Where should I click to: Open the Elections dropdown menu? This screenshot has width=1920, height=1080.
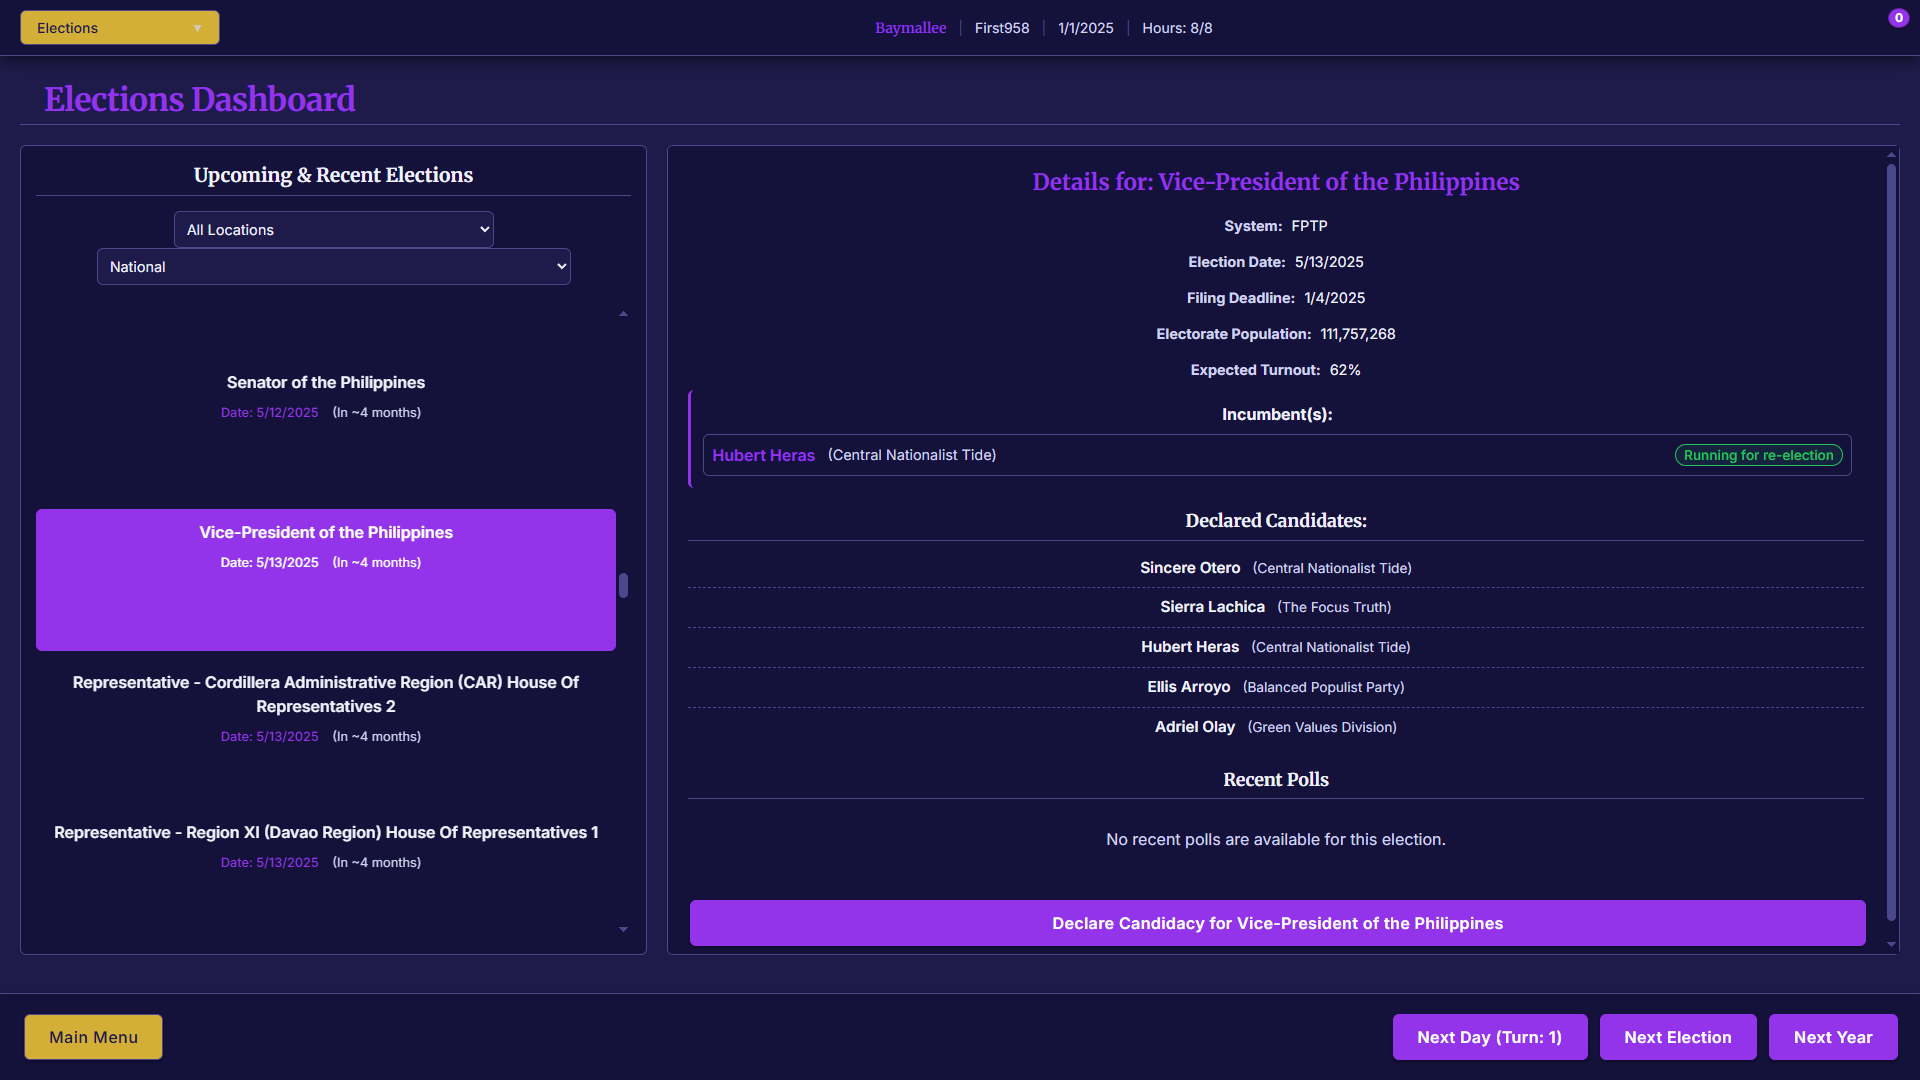pyautogui.click(x=119, y=28)
